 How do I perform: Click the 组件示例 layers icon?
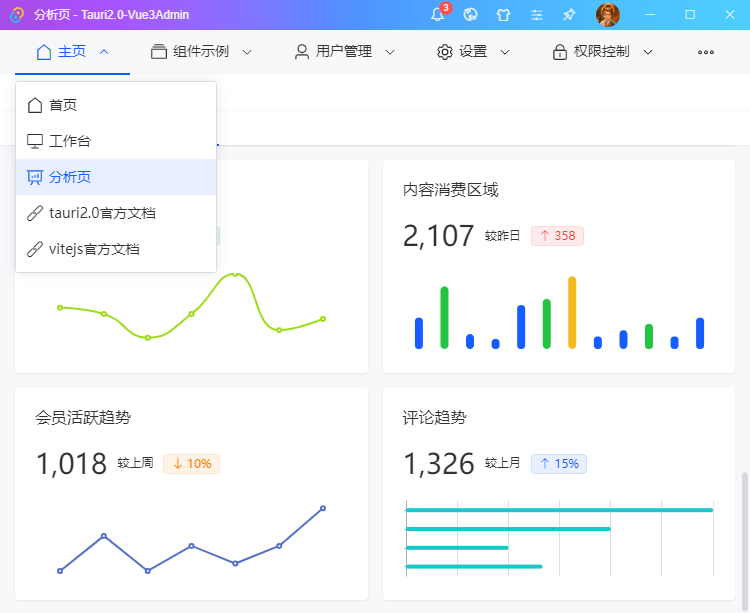click(x=159, y=52)
